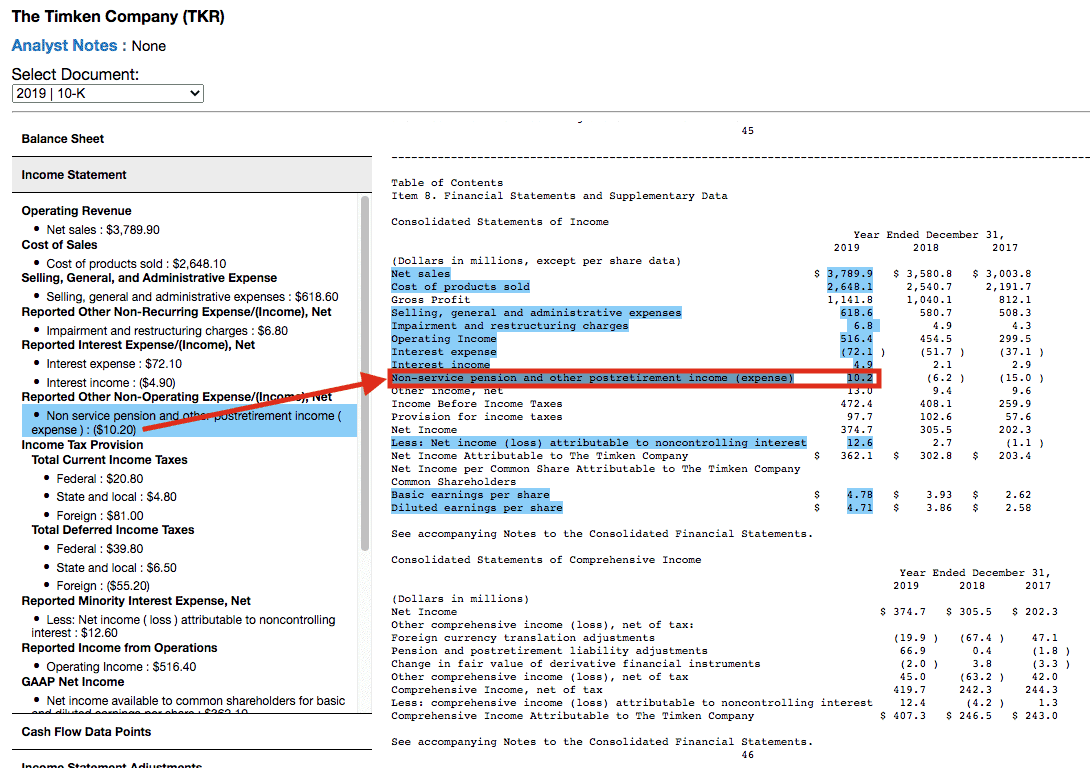The height and width of the screenshot is (768, 1090).
Task: Click the highlighted 516.4 operating income value
Action: coord(856,339)
